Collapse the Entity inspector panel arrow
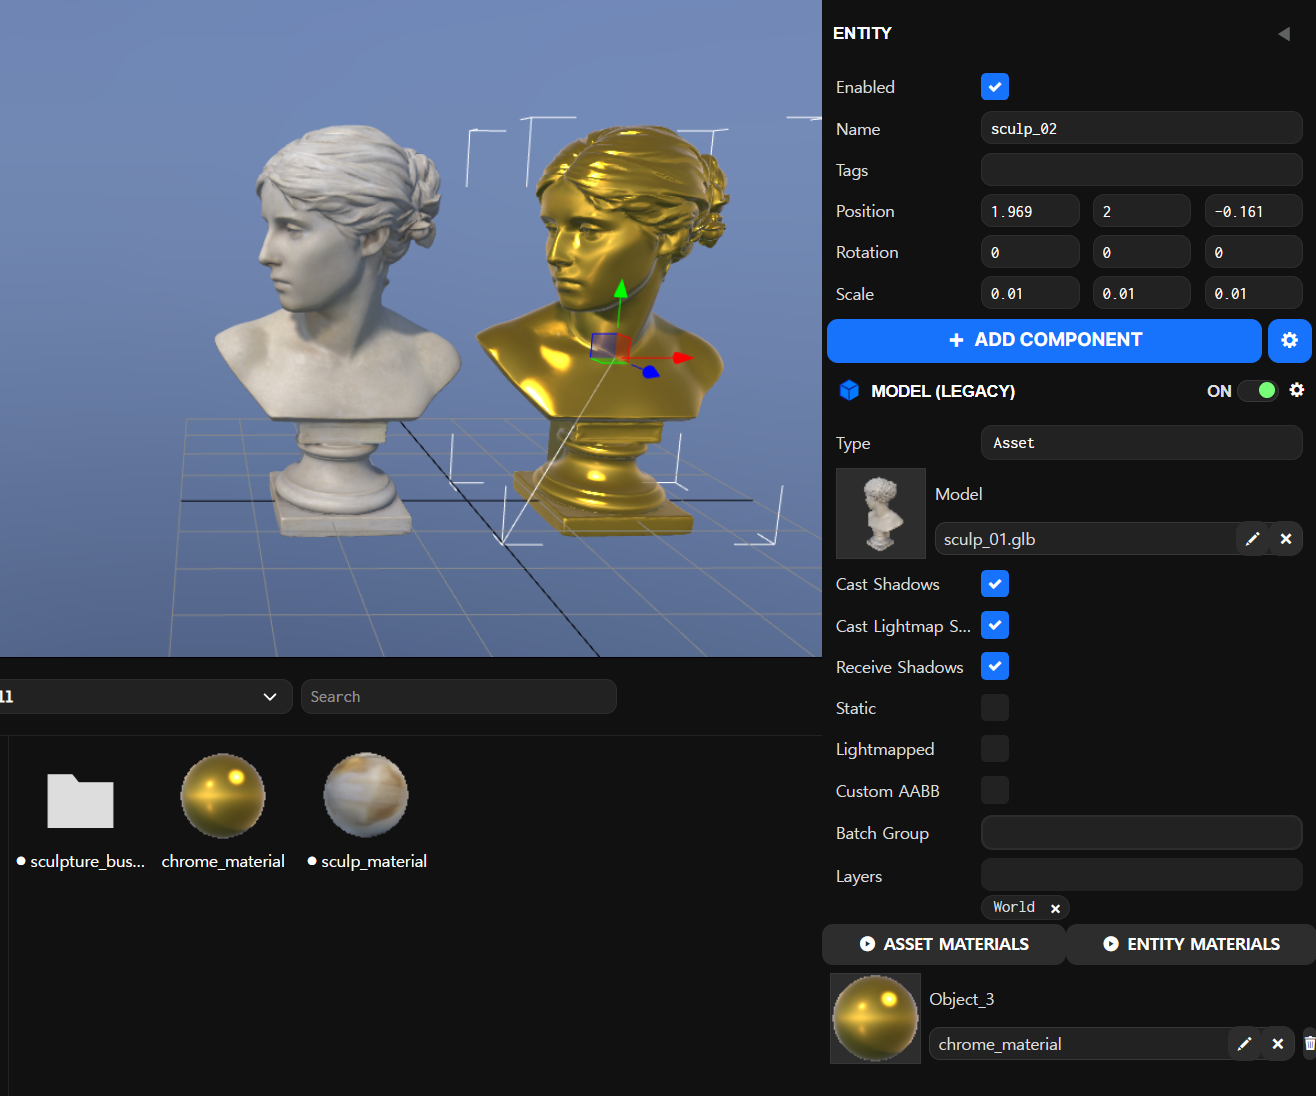This screenshot has height=1096, width=1316. click(x=1283, y=34)
